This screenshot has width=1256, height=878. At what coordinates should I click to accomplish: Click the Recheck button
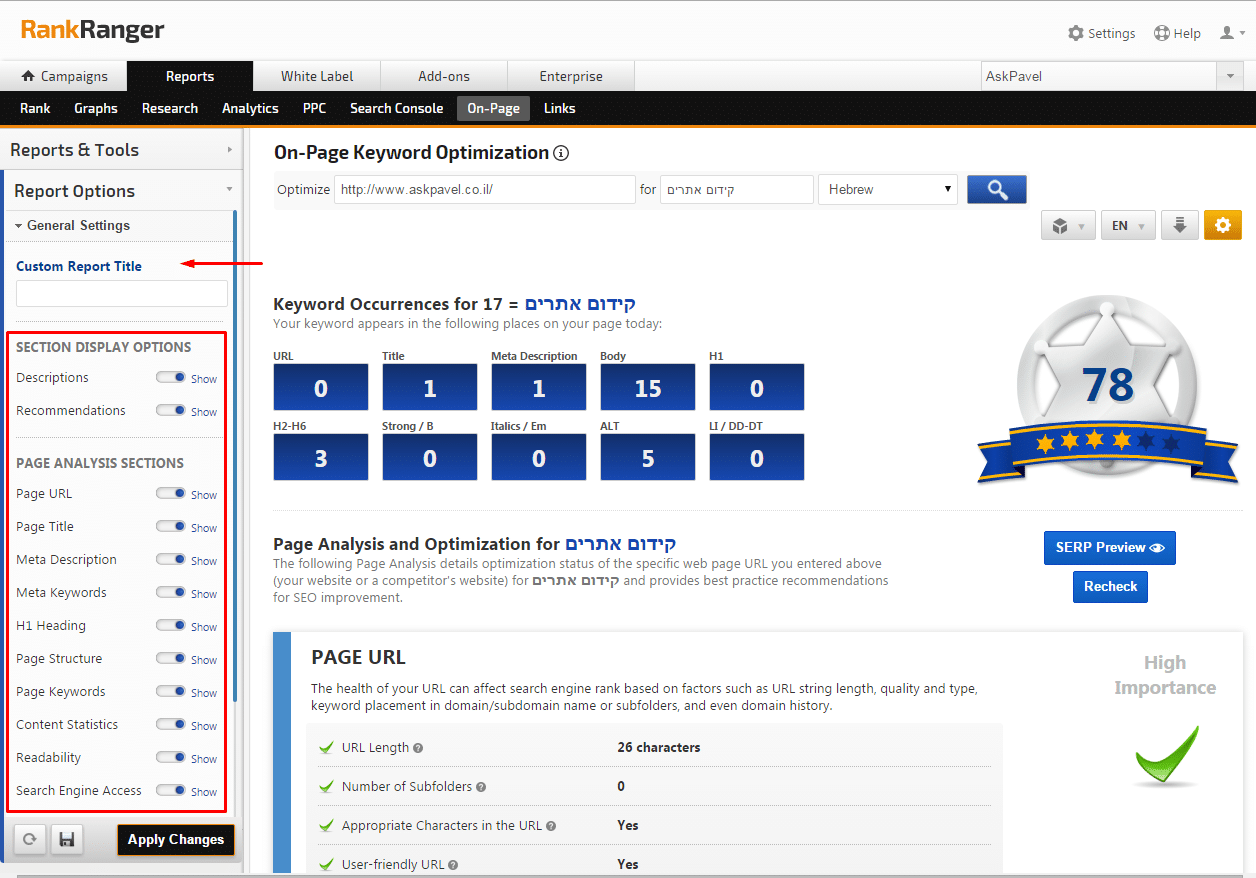point(1110,586)
